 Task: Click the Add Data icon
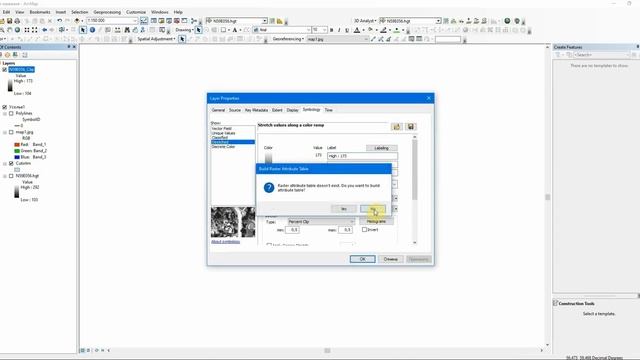tap(77, 20)
